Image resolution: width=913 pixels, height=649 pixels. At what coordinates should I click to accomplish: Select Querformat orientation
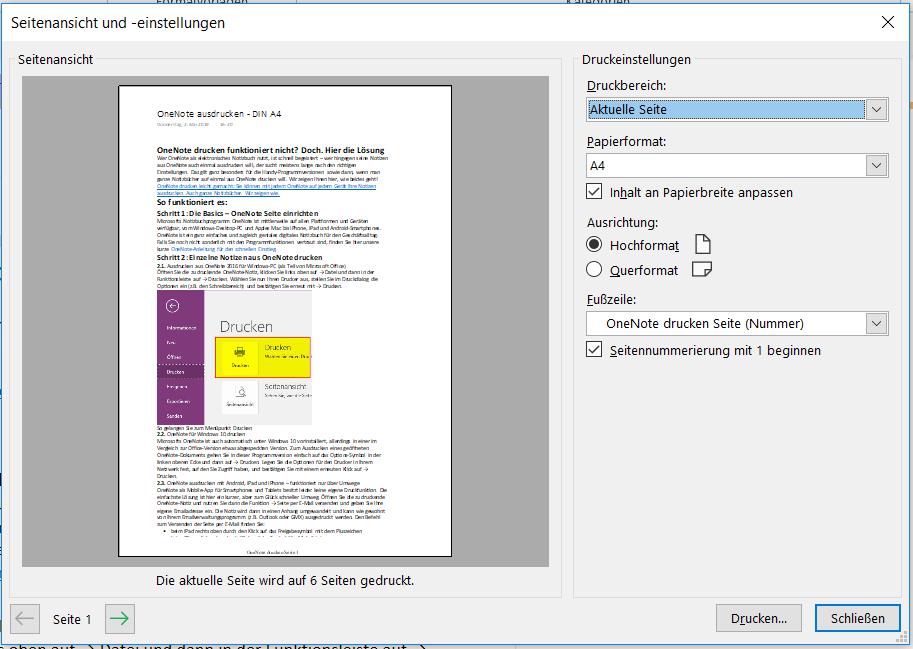(x=594, y=269)
